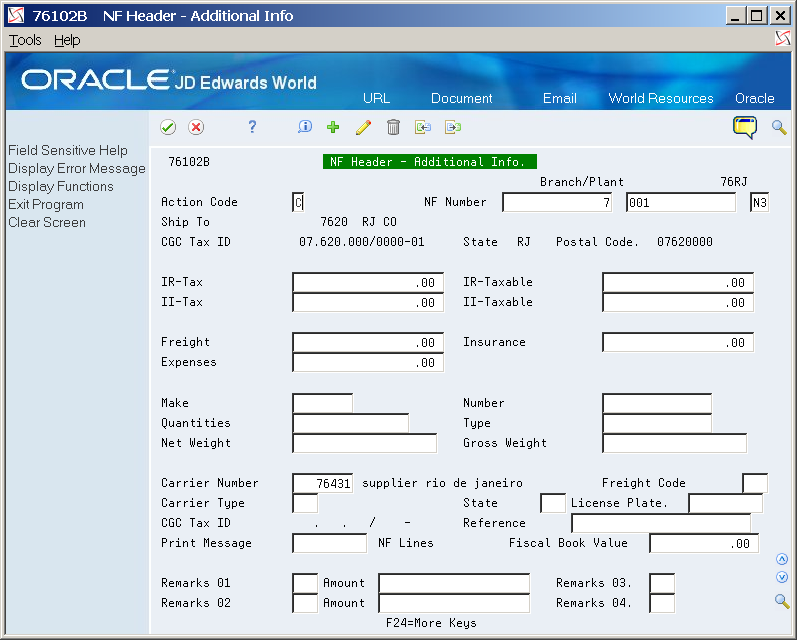The width and height of the screenshot is (797, 640).
Task: Click the Freight amount field
Action: pyautogui.click(x=368, y=343)
